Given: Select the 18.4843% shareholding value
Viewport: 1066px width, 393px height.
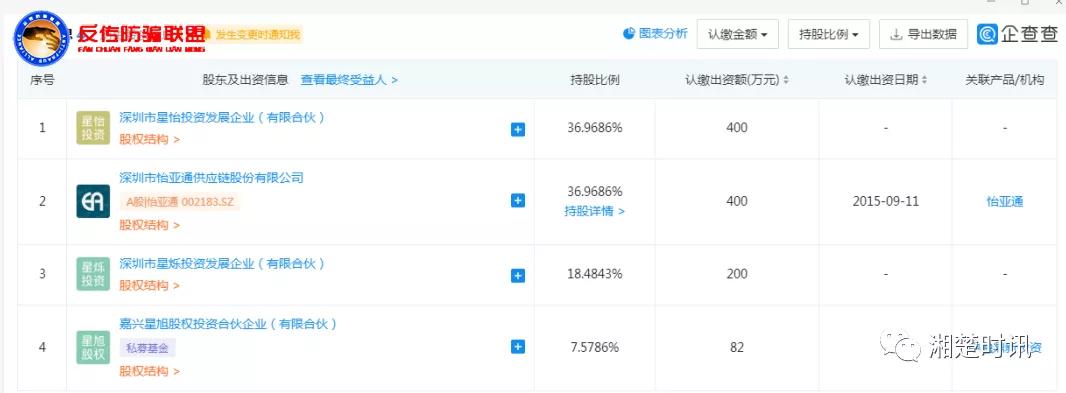Looking at the screenshot, I should click(595, 274).
